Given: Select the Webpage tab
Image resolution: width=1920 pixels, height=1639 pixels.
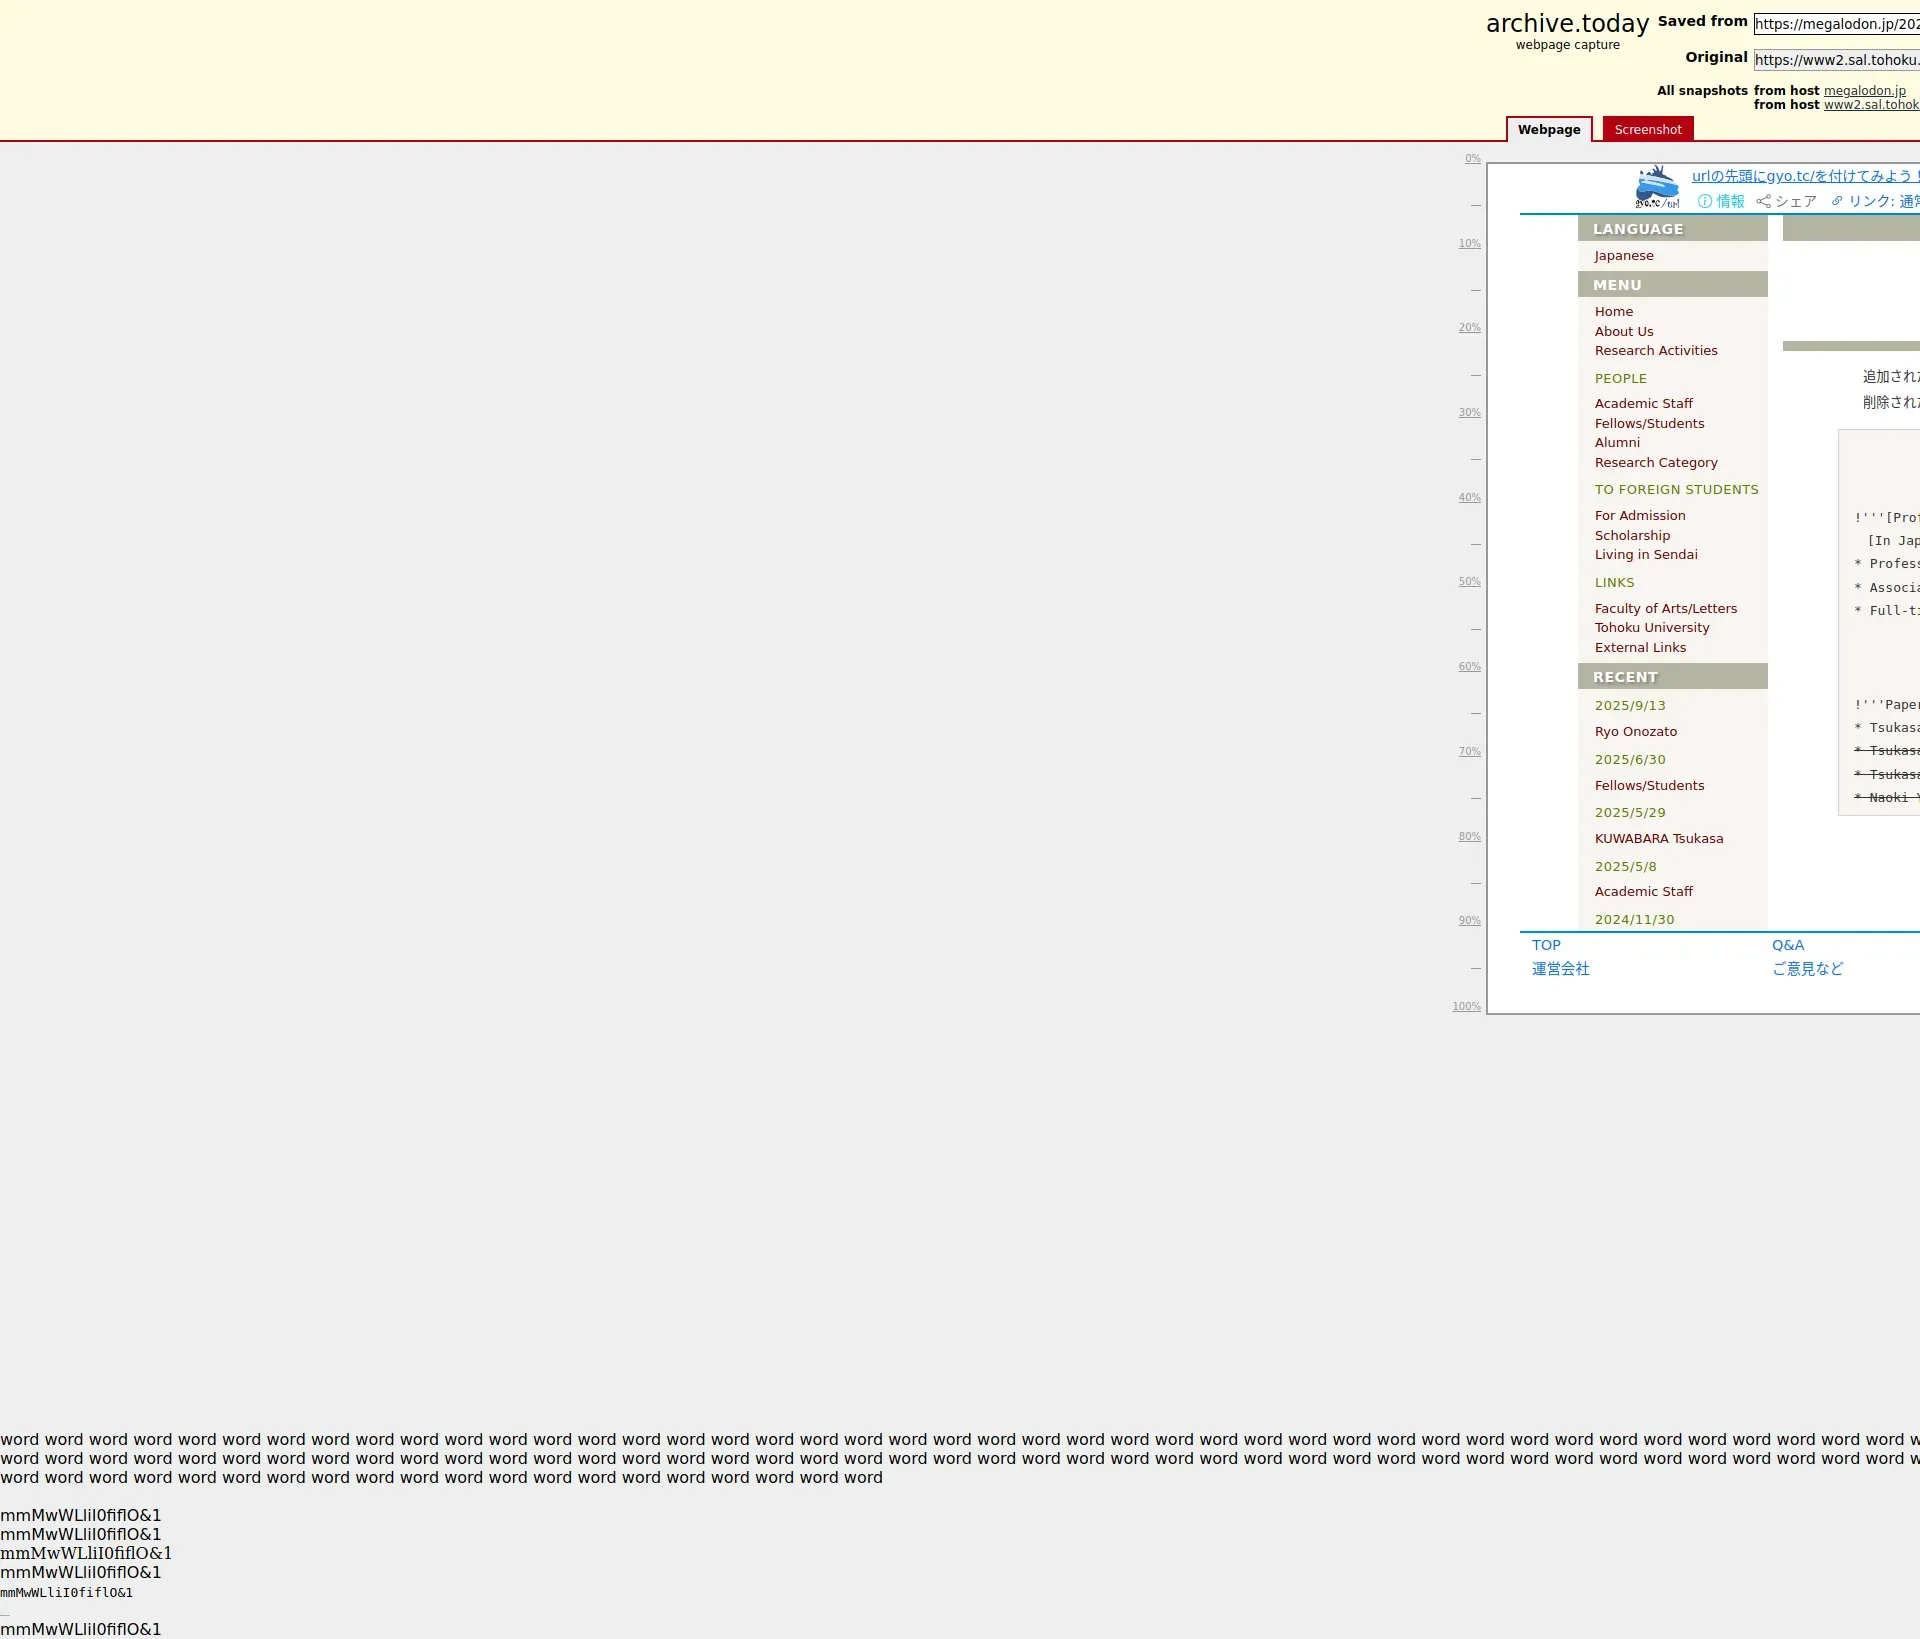Looking at the screenshot, I should [x=1548, y=129].
